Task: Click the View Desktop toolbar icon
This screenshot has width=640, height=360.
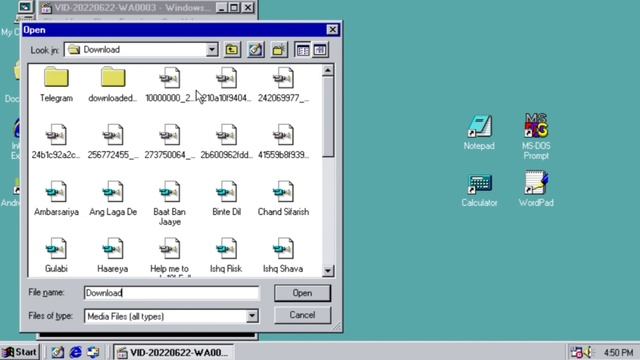Action: [x=256, y=50]
